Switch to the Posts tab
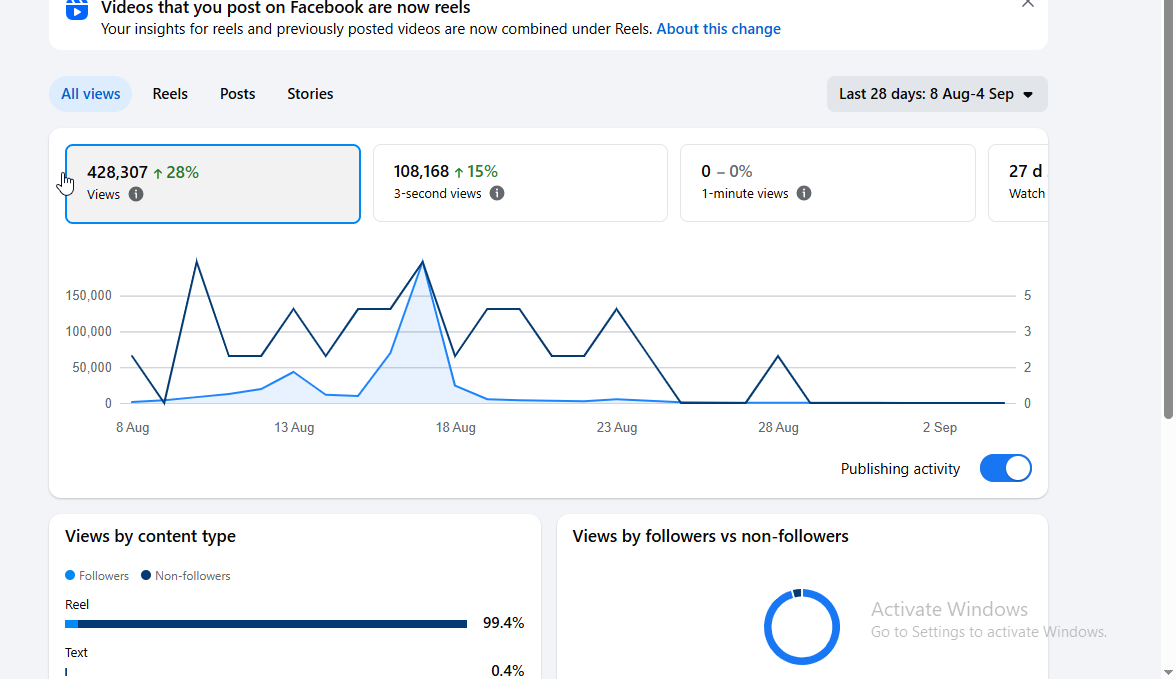This screenshot has height=679, width=1176. (238, 94)
